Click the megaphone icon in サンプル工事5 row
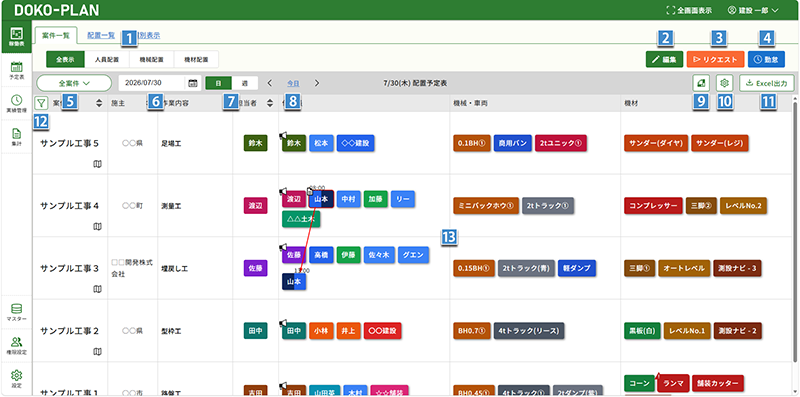 tap(283, 135)
